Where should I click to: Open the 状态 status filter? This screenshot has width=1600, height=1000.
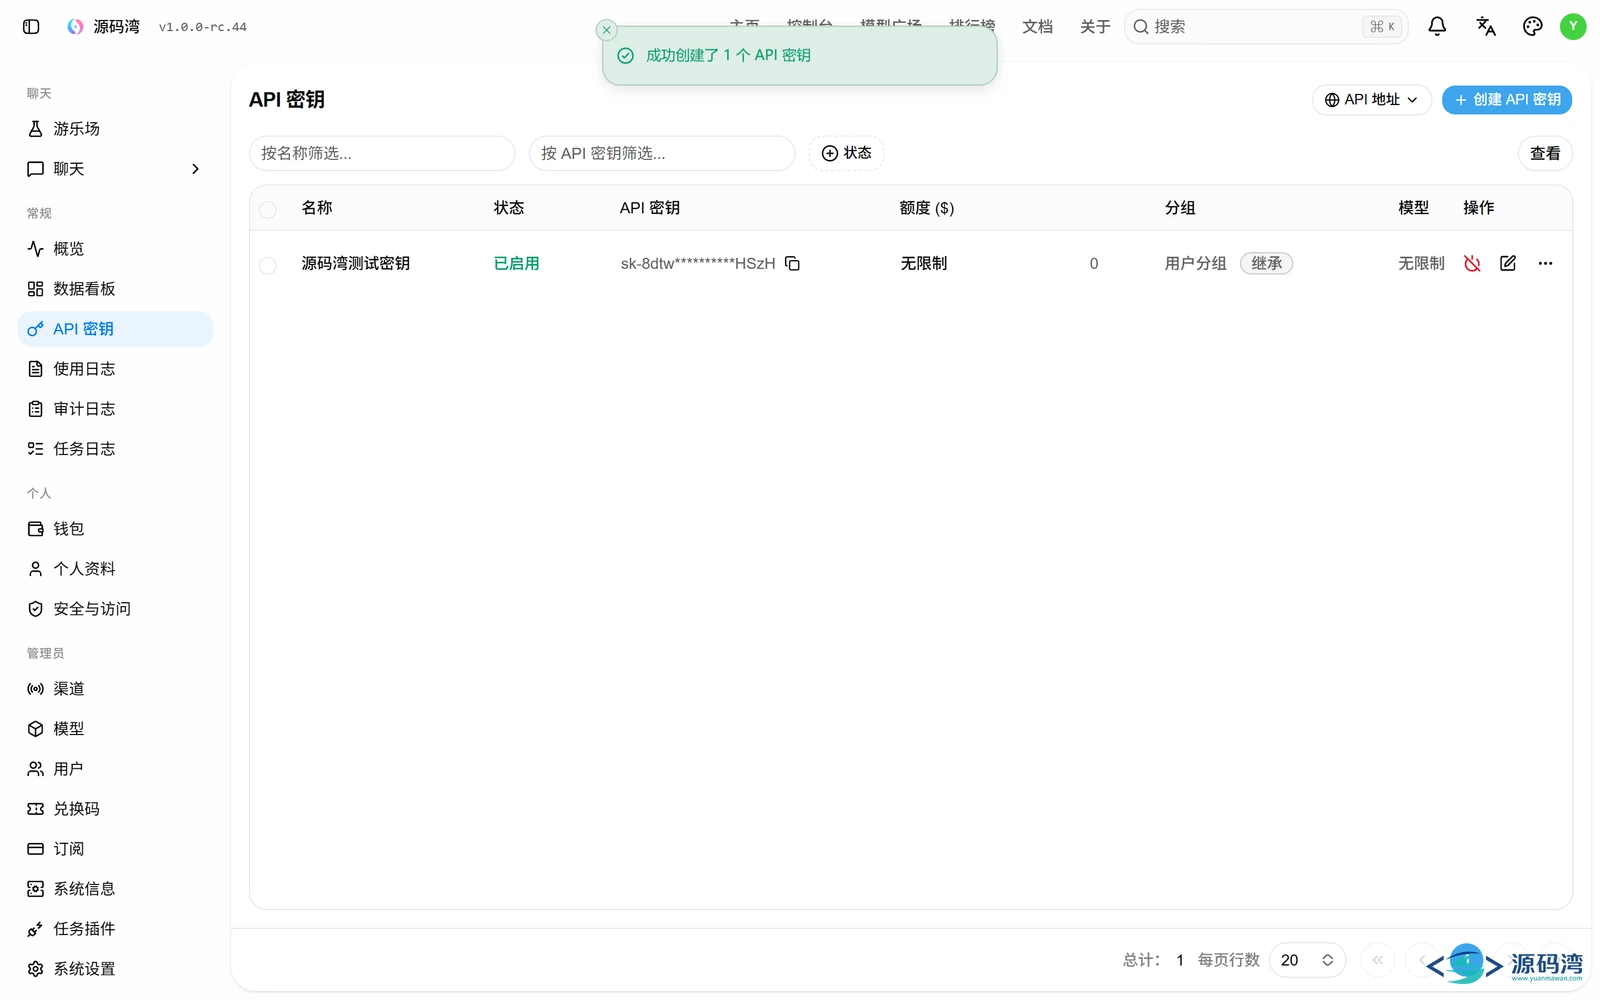tap(847, 153)
